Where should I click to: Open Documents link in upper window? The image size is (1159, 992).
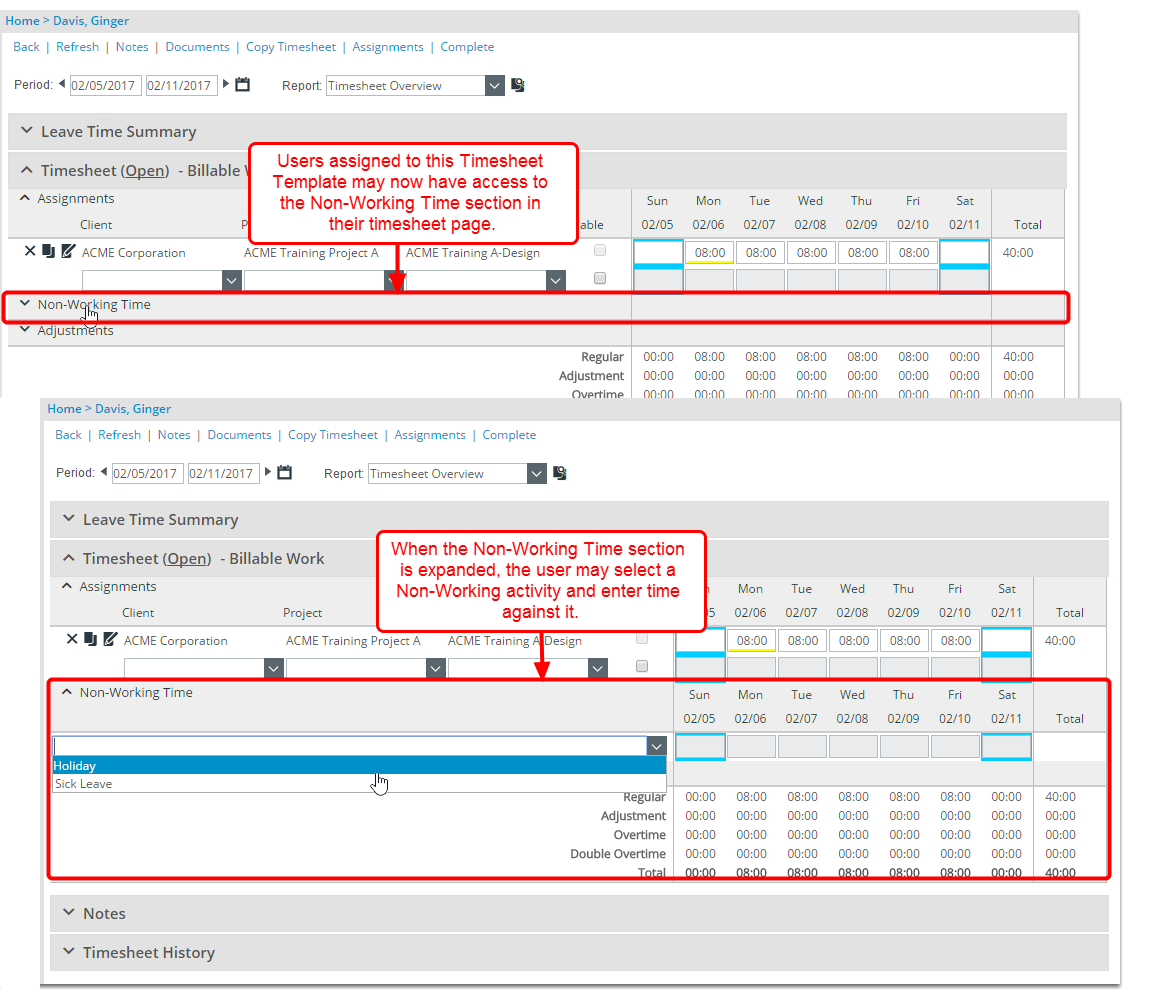[197, 47]
